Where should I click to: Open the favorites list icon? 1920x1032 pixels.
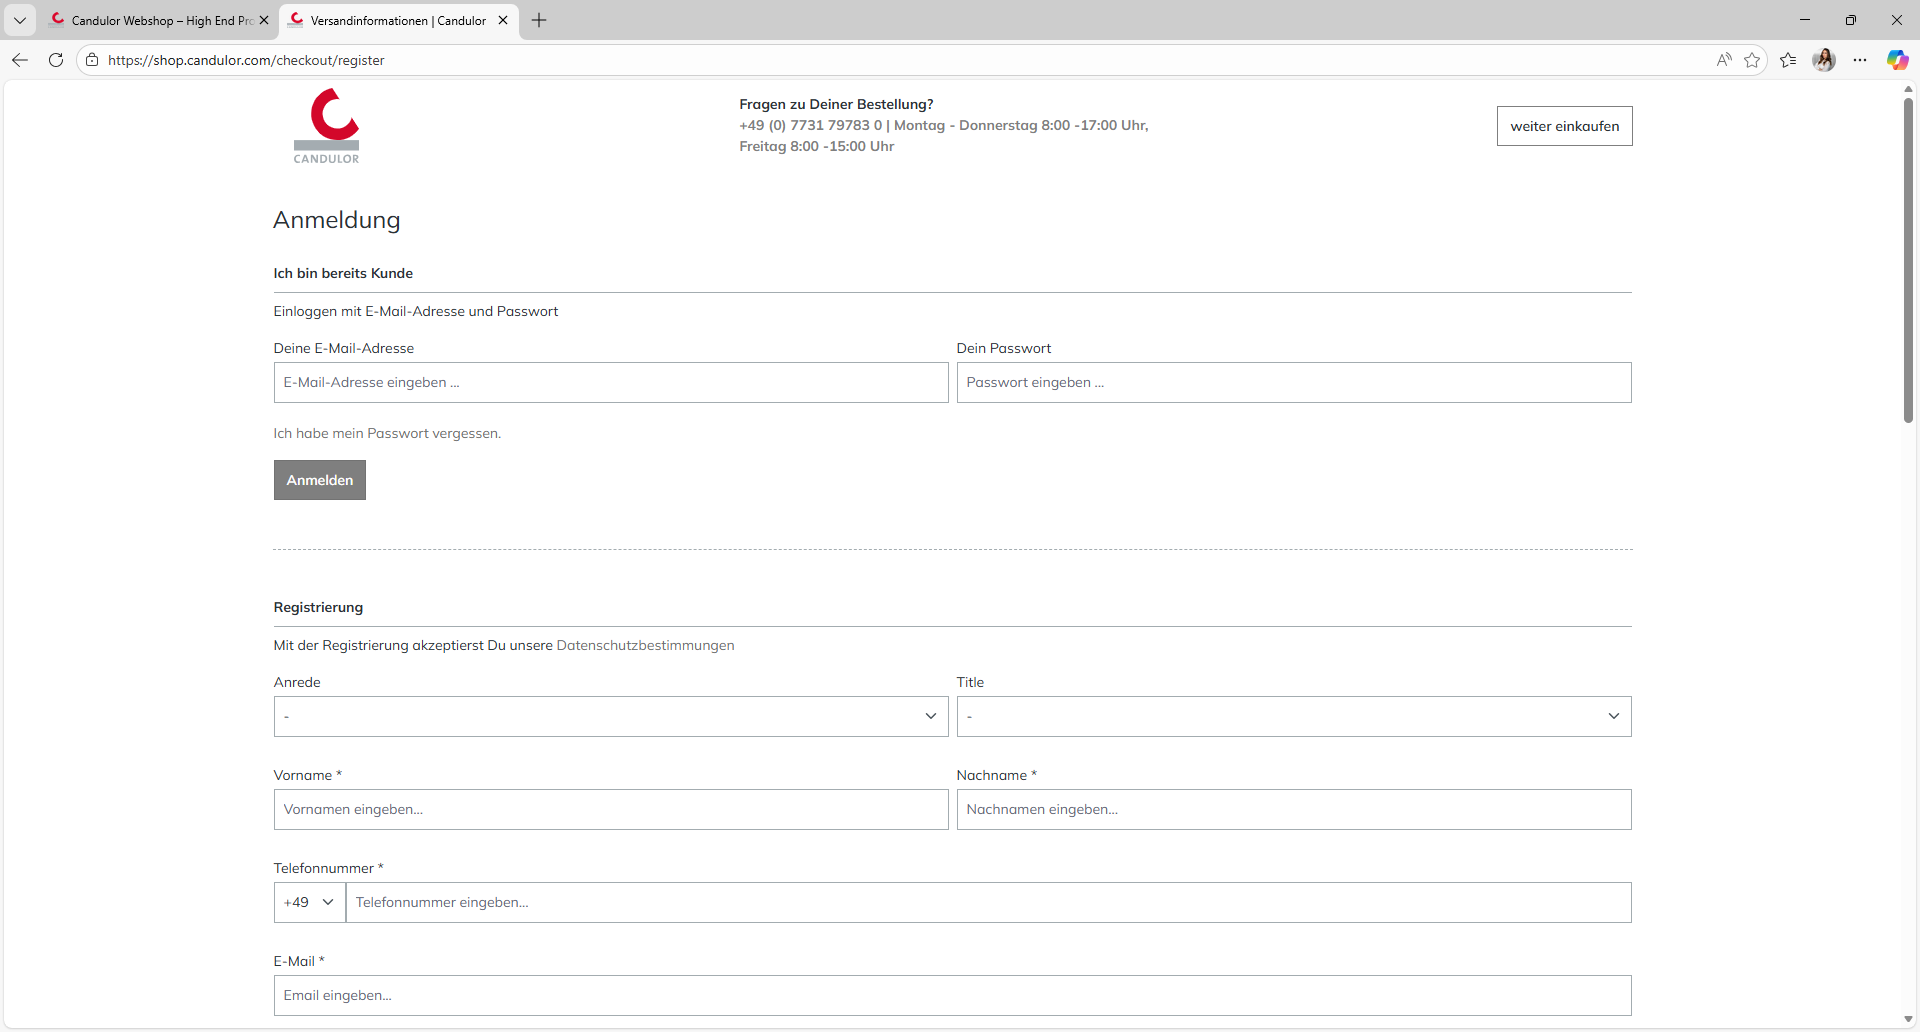[1788, 60]
